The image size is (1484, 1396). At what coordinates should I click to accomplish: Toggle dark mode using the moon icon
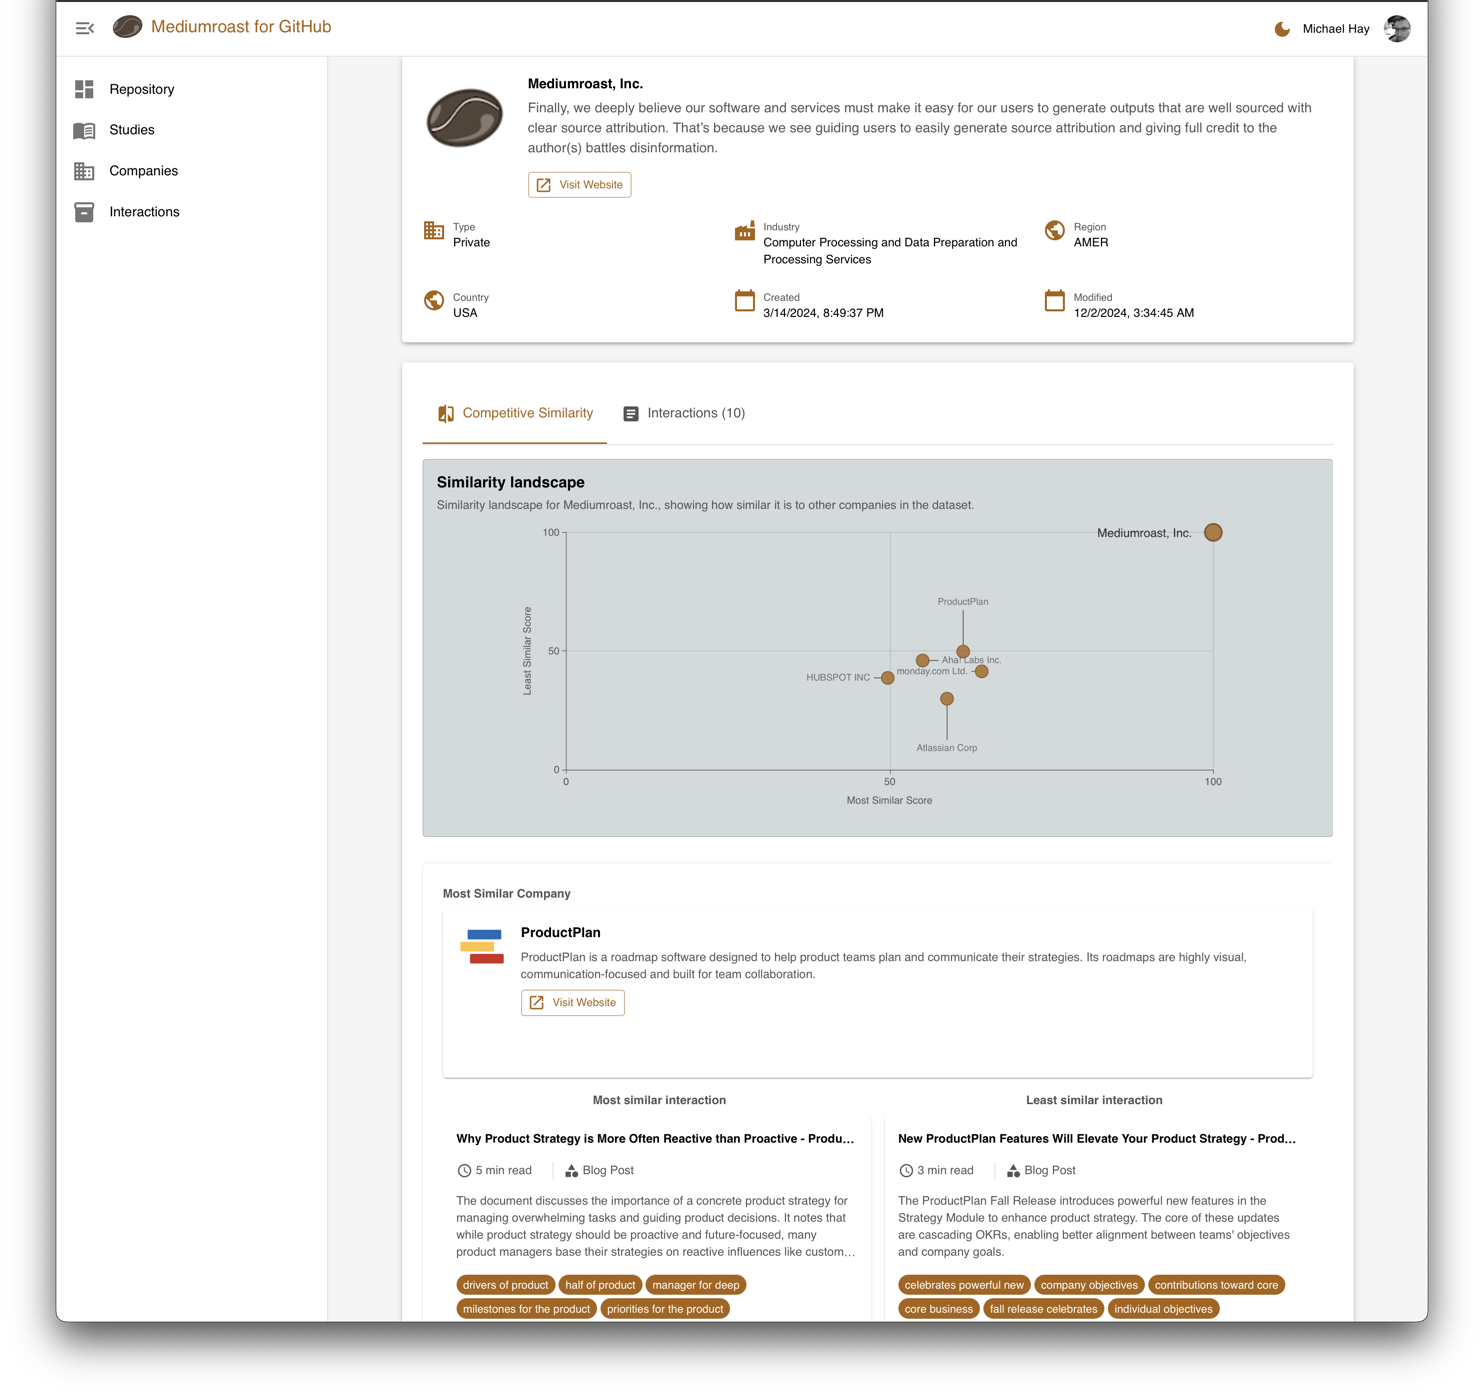pyautogui.click(x=1281, y=29)
